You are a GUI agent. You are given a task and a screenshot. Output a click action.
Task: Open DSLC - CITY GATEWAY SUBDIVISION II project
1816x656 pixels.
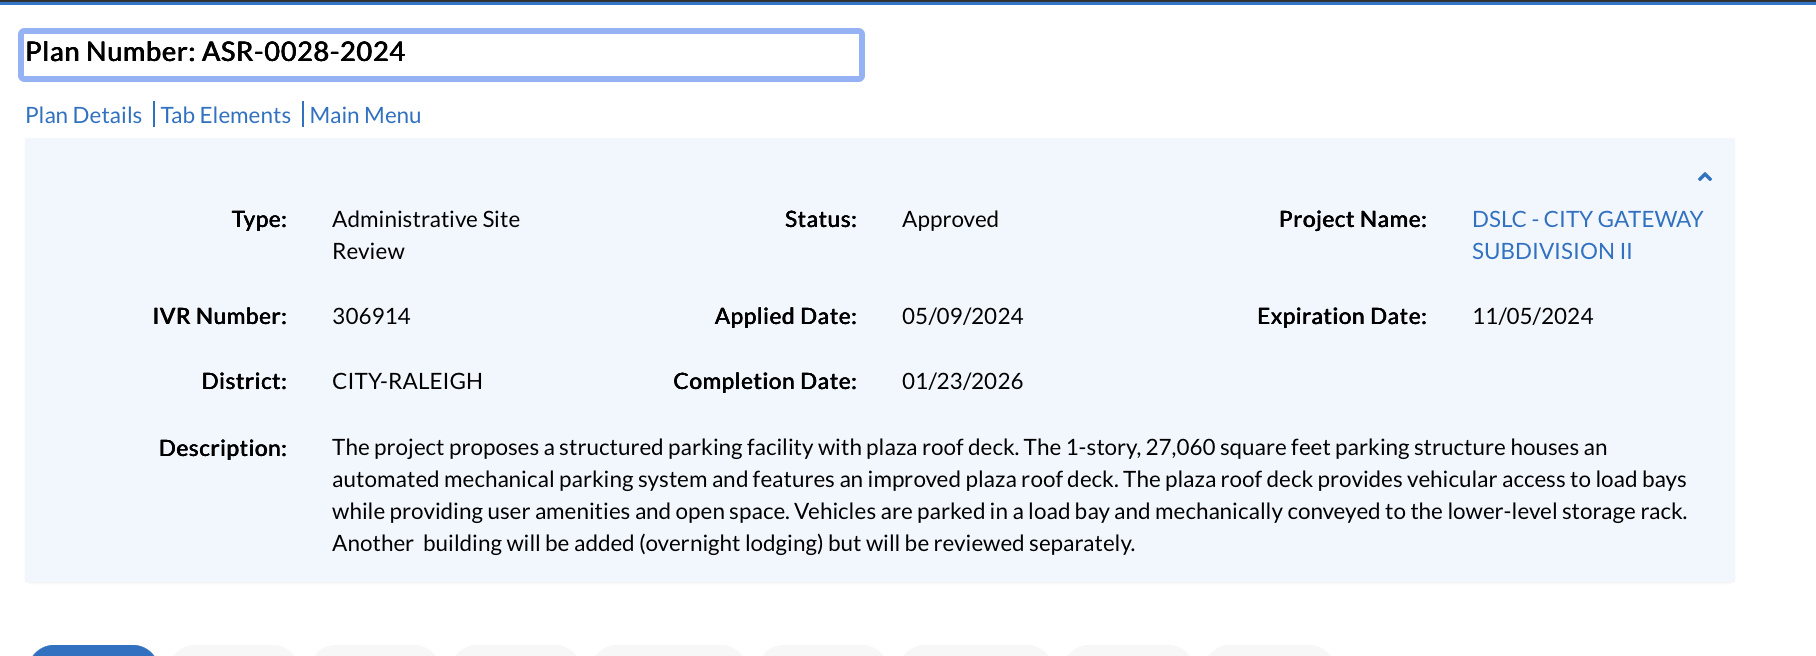[x=1587, y=235]
